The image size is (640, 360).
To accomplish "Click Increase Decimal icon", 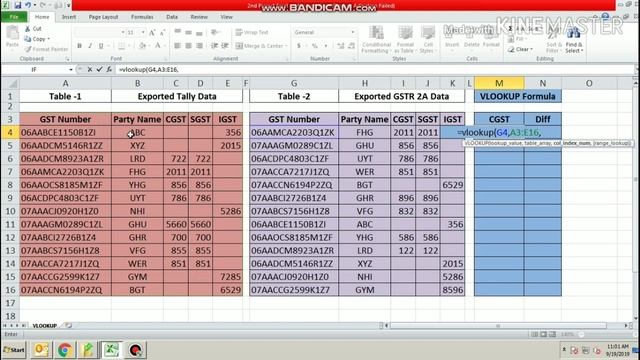I will pyautogui.click(x=340, y=46).
